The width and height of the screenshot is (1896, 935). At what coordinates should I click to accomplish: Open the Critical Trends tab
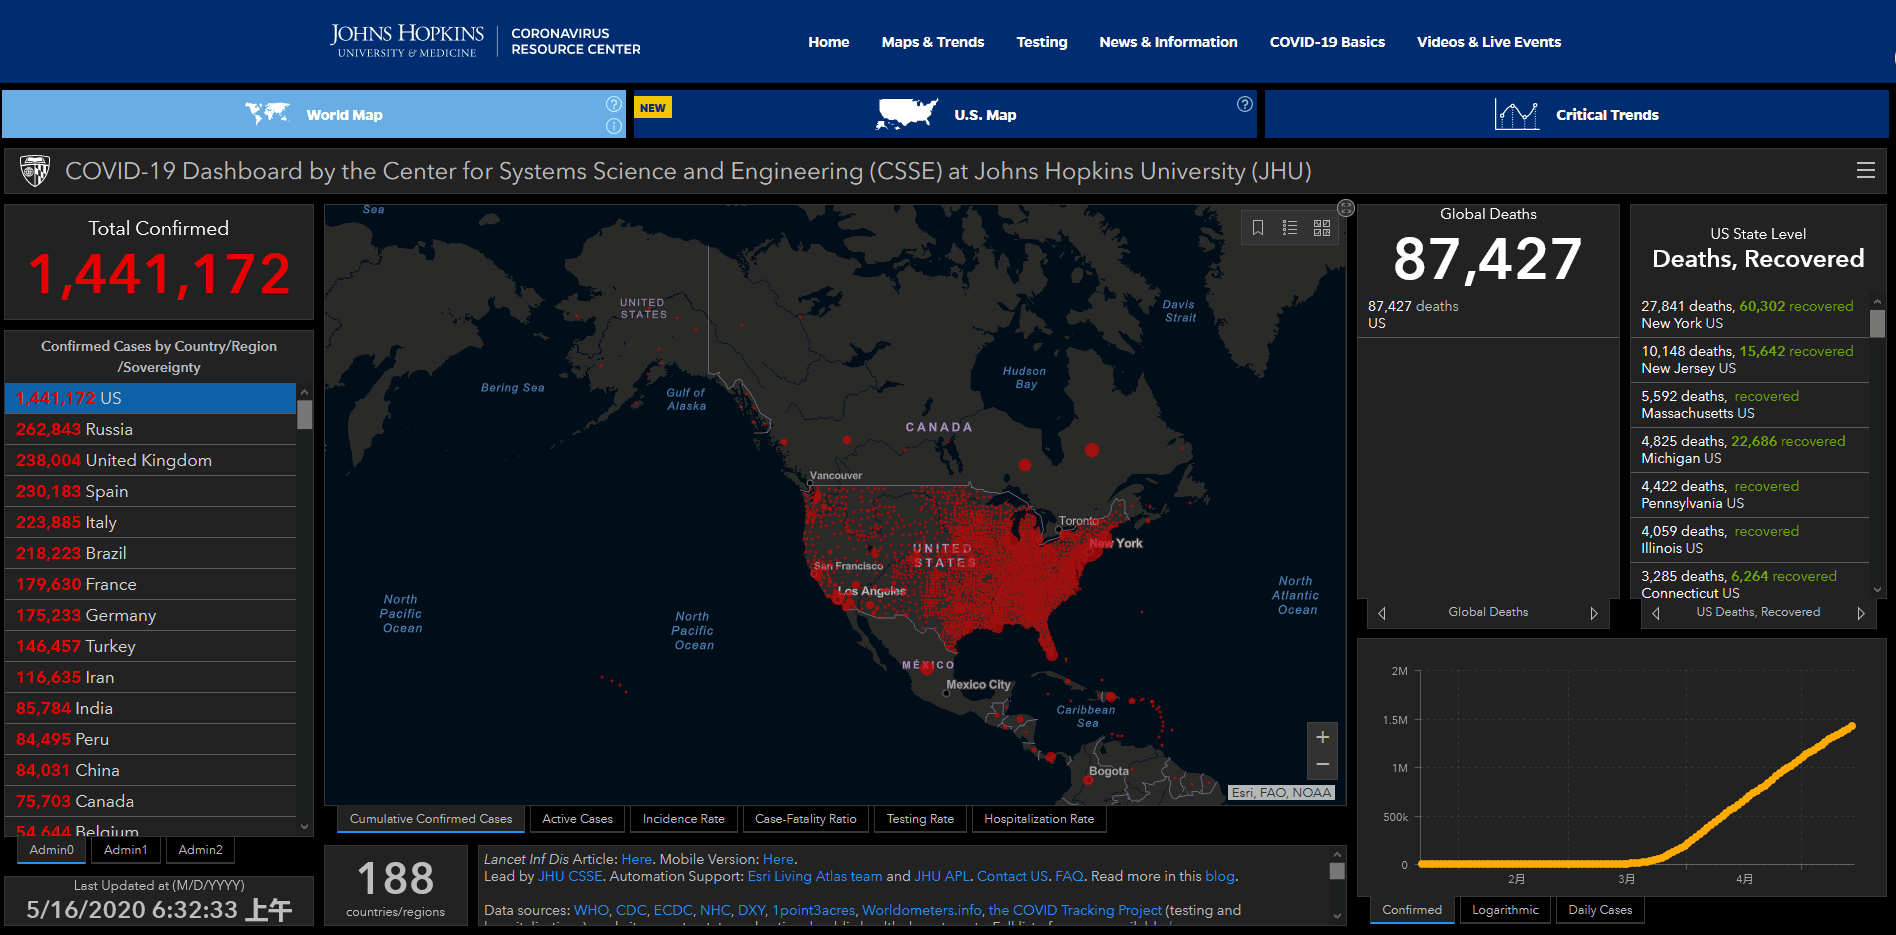[x=1576, y=114]
